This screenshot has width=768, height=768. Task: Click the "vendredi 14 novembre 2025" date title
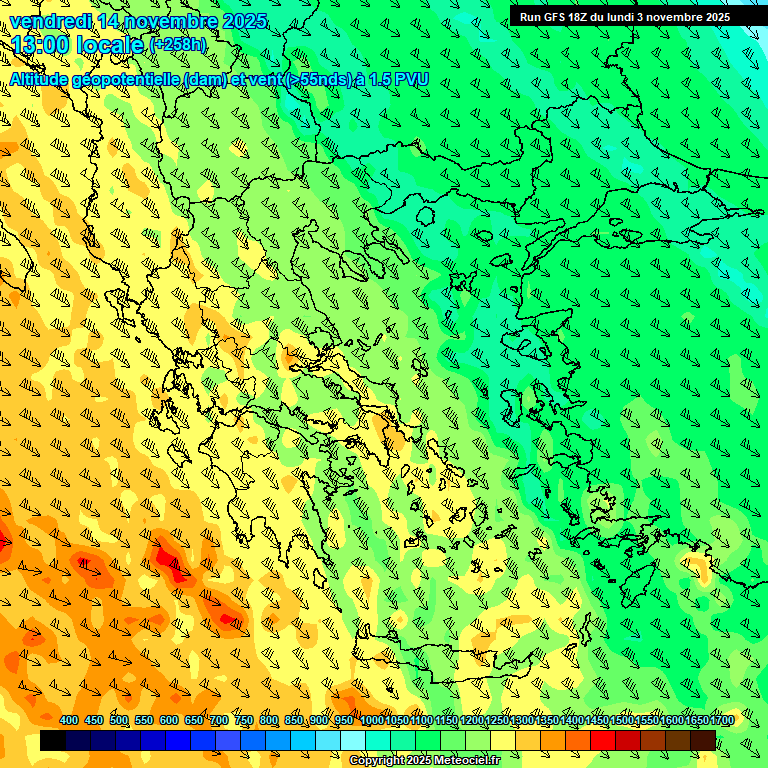pyautogui.click(x=138, y=21)
